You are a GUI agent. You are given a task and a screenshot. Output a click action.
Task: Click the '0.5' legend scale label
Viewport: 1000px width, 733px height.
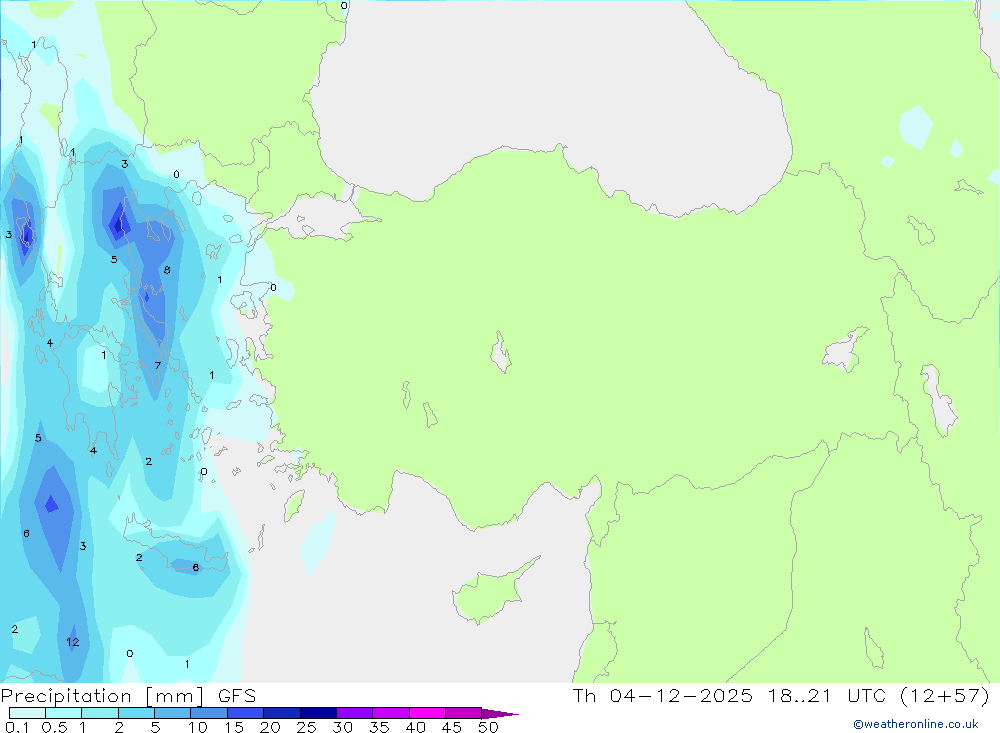54,727
